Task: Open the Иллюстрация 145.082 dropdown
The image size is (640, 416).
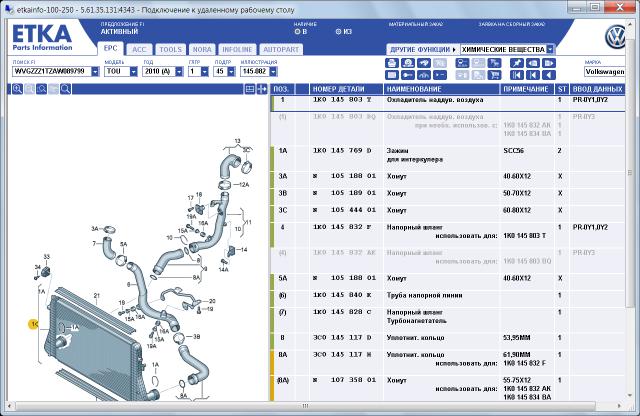Action: coord(273,71)
